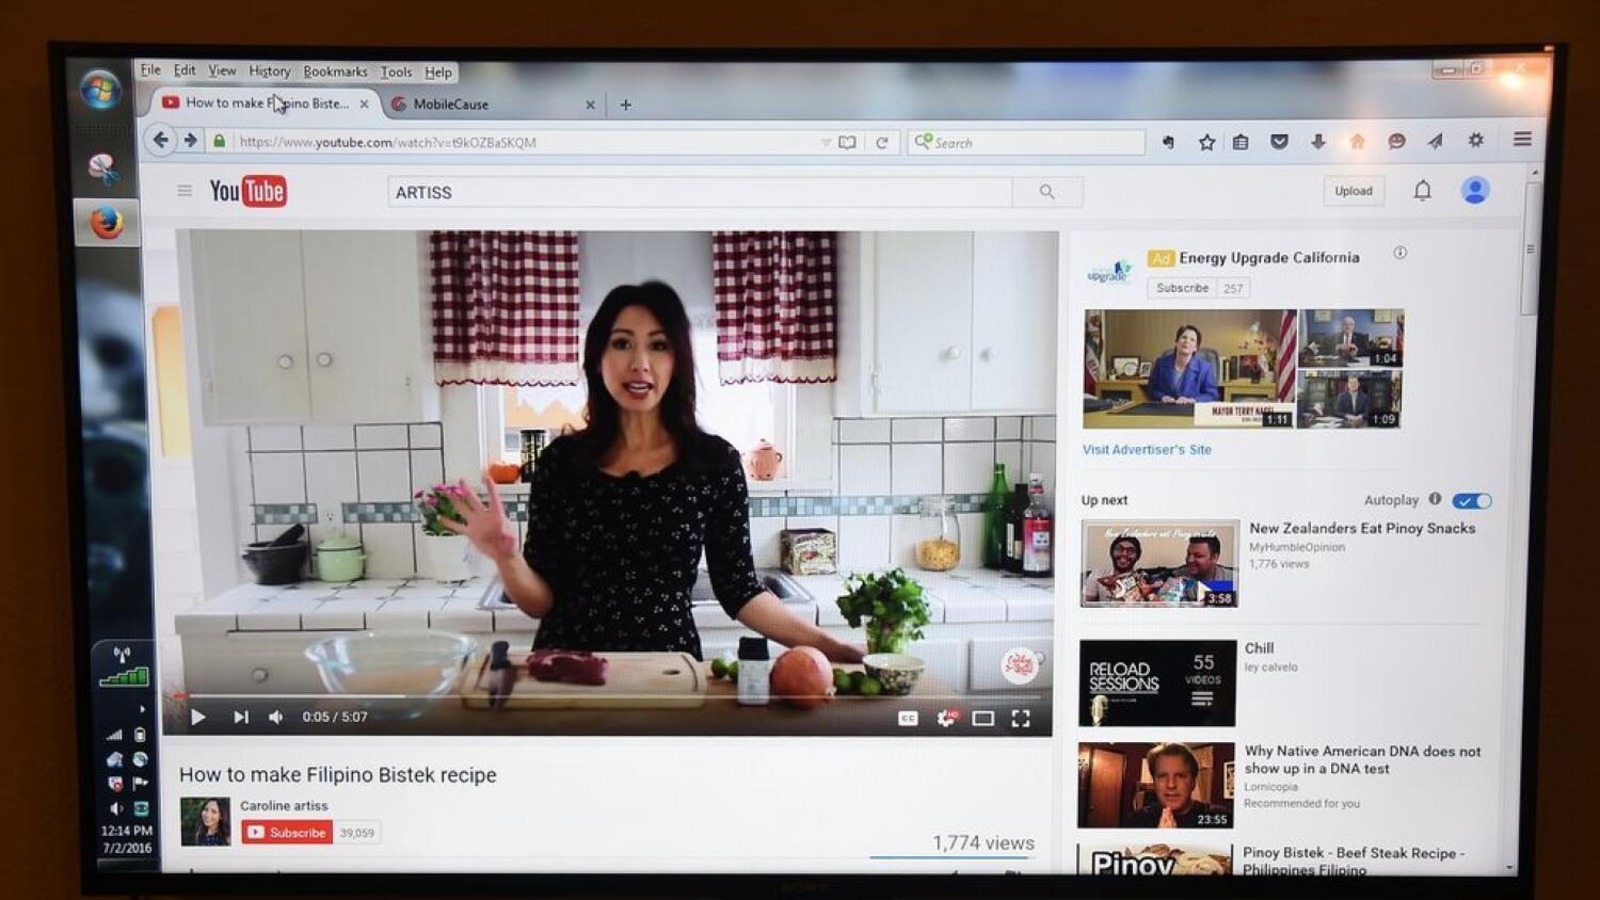Close the How to make Filipino Bistek tab
The height and width of the screenshot is (900, 1600).
tap(364, 103)
